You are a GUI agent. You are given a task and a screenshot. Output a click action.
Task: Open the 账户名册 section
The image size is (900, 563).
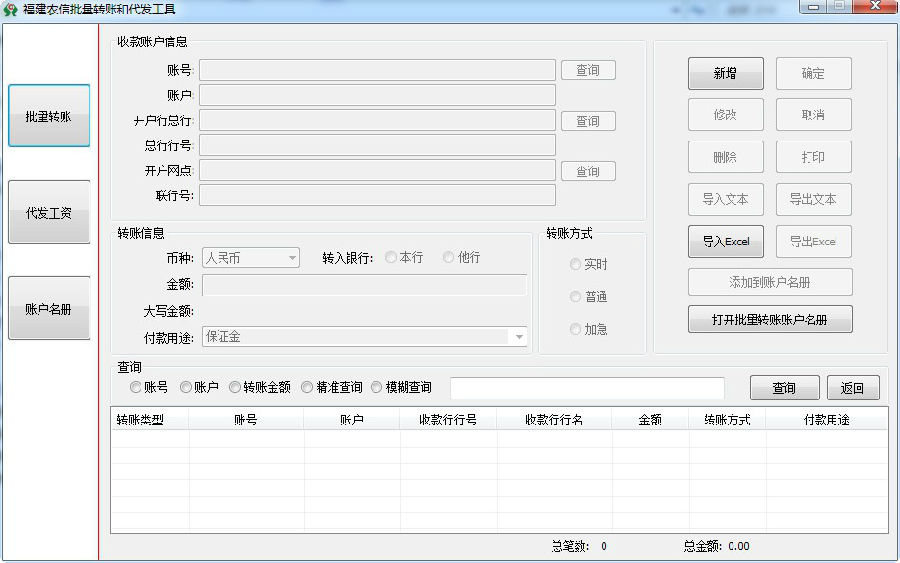pyautogui.click(x=49, y=308)
